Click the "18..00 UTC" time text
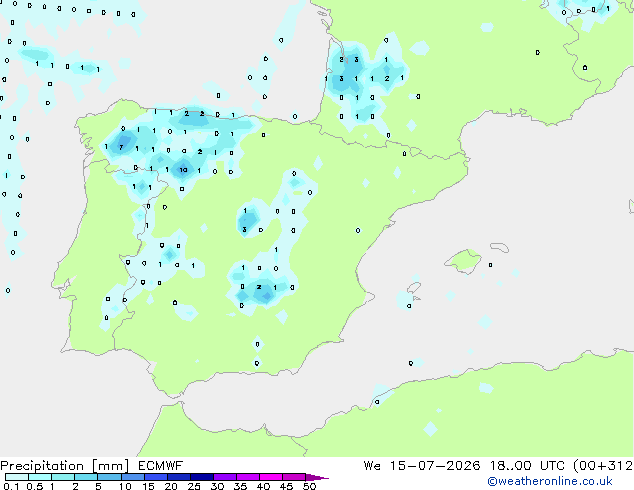The image size is (634, 490). 527,466
